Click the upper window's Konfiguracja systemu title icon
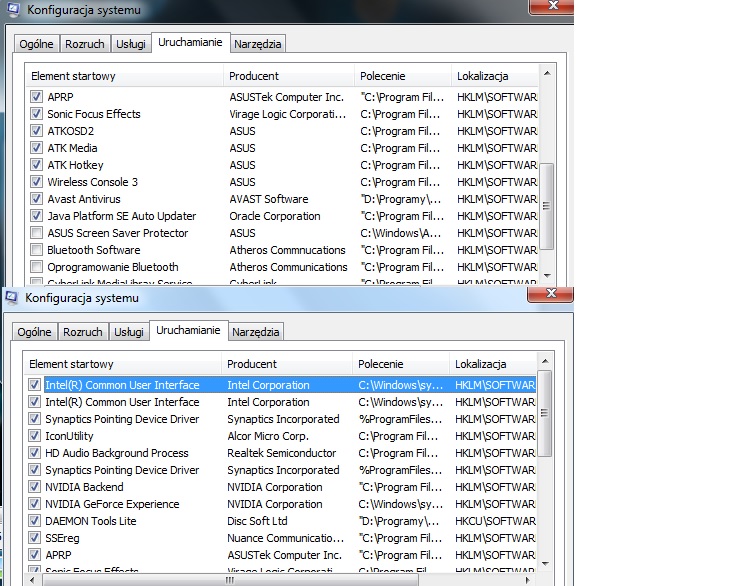Image resolution: width=756 pixels, height=586 pixels. tap(13, 9)
